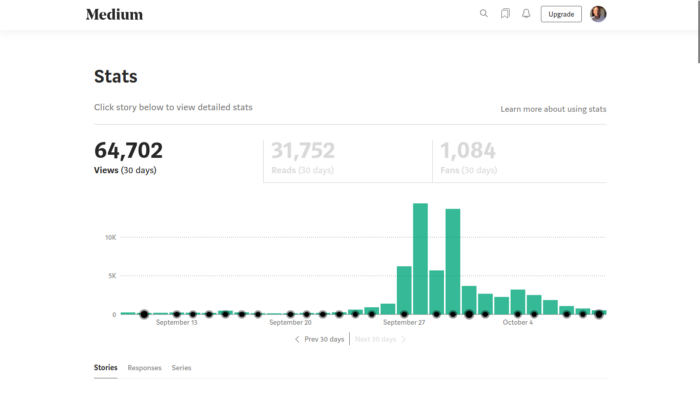
Task: Click the Upgrade button
Action: (x=561, y=14)
